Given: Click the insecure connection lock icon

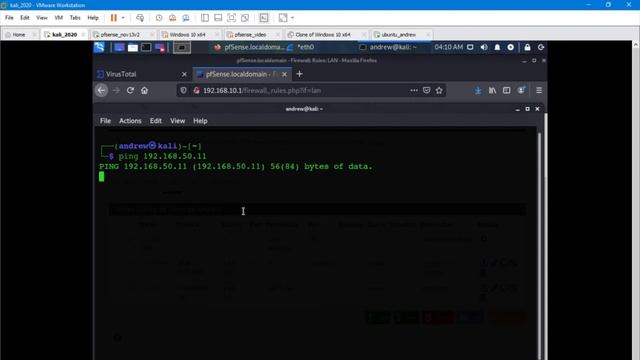Looking at the screenshot, I should [196, 90].
